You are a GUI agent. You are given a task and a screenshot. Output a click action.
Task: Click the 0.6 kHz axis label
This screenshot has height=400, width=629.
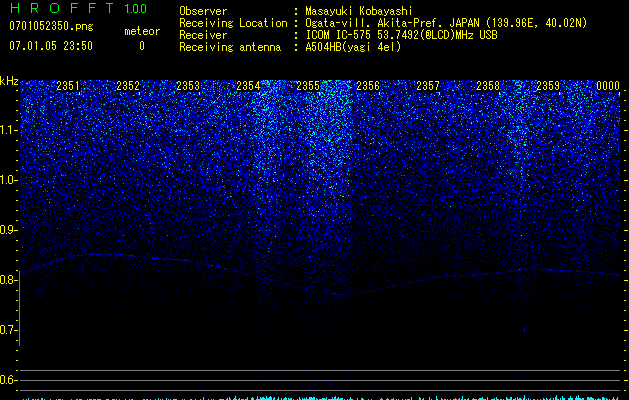[x=9, y=380]
